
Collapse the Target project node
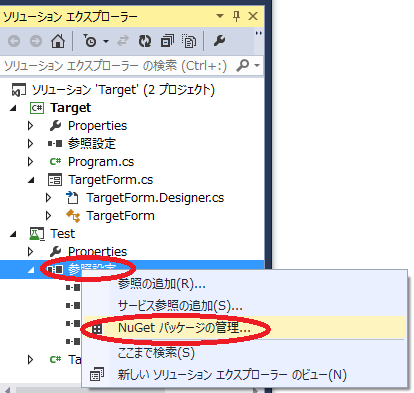(13, 108)
